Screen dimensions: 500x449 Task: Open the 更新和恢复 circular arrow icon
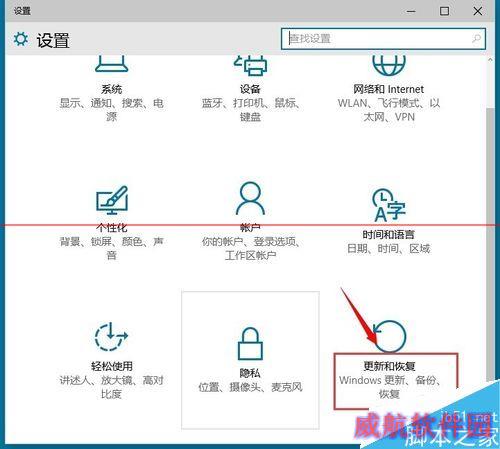[389, 336]
